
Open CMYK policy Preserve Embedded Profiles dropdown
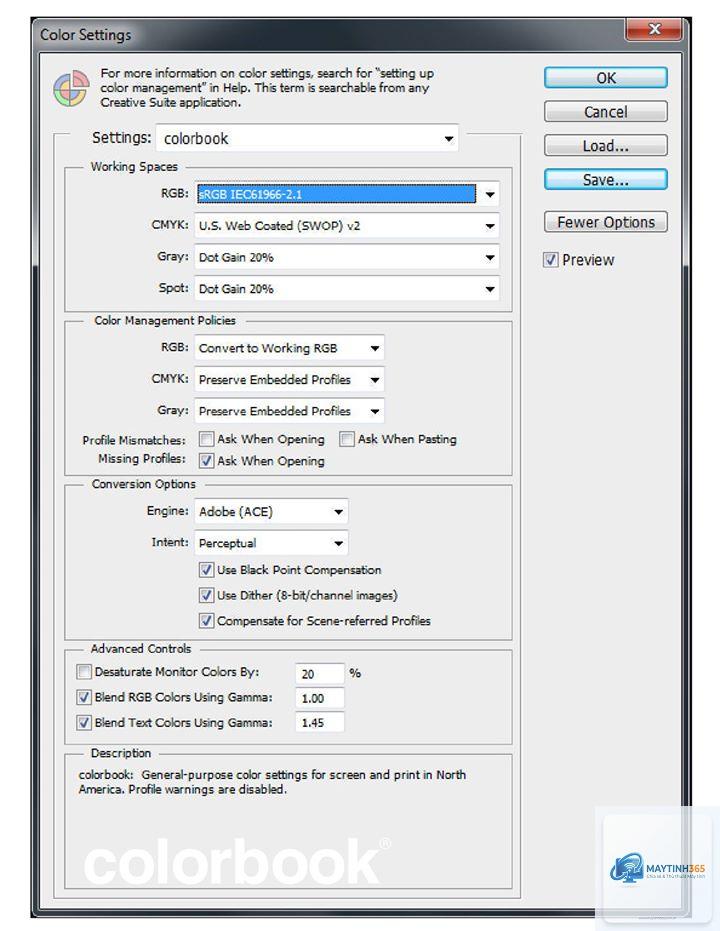pyautogui.click(x=289, y=379)
